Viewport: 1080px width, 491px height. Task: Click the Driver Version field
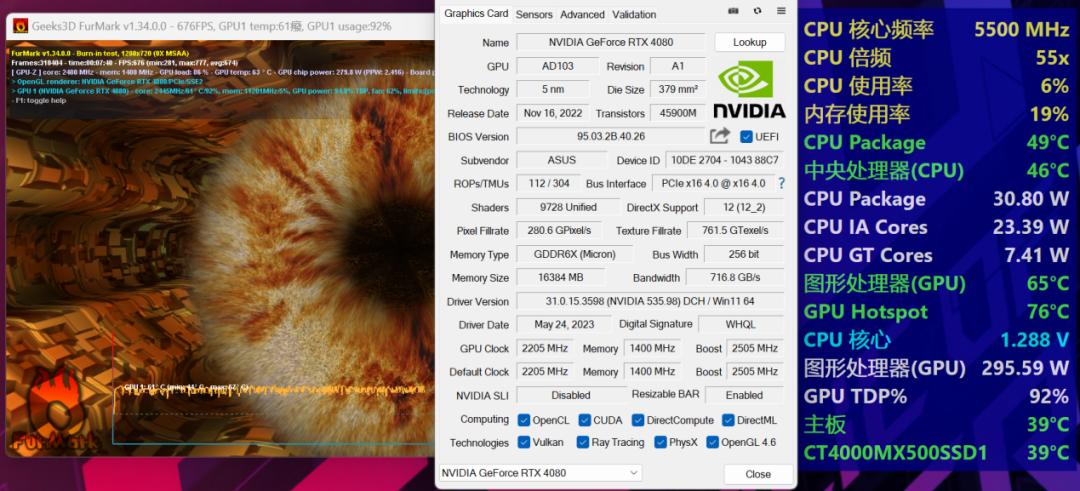[x=650, y=301]
